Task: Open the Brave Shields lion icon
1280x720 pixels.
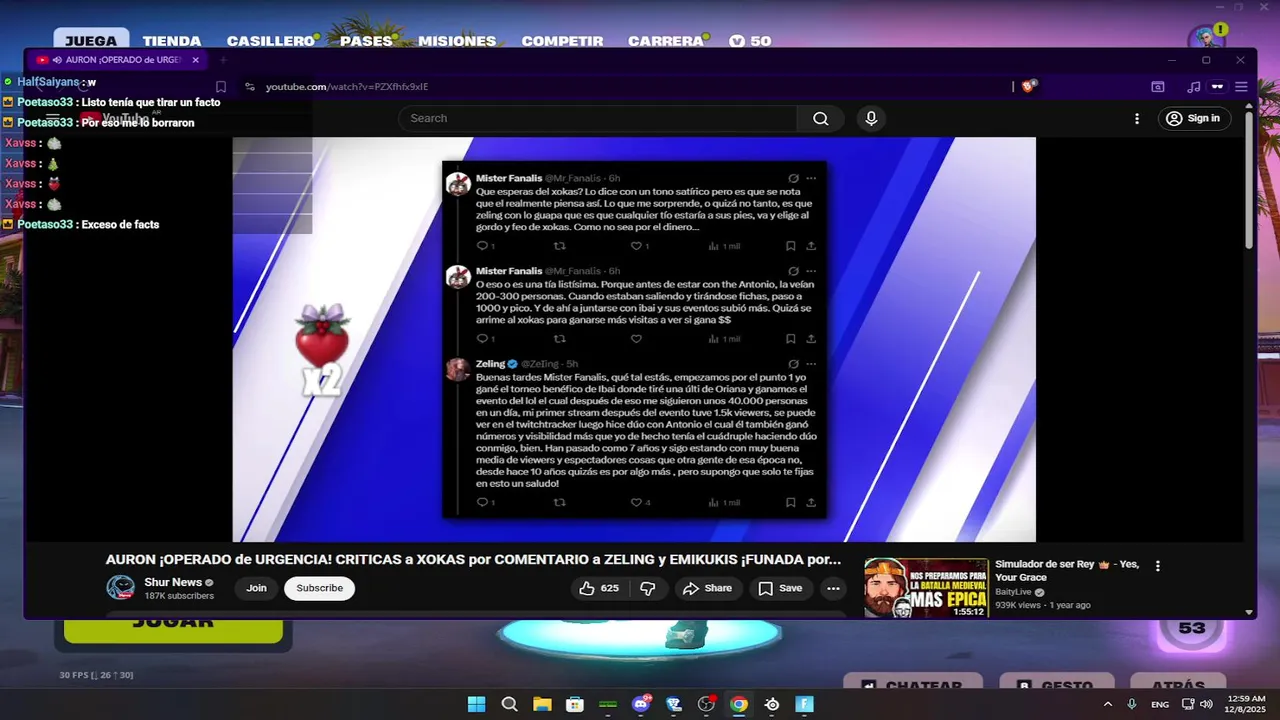Action: (x=1029, y=86)
